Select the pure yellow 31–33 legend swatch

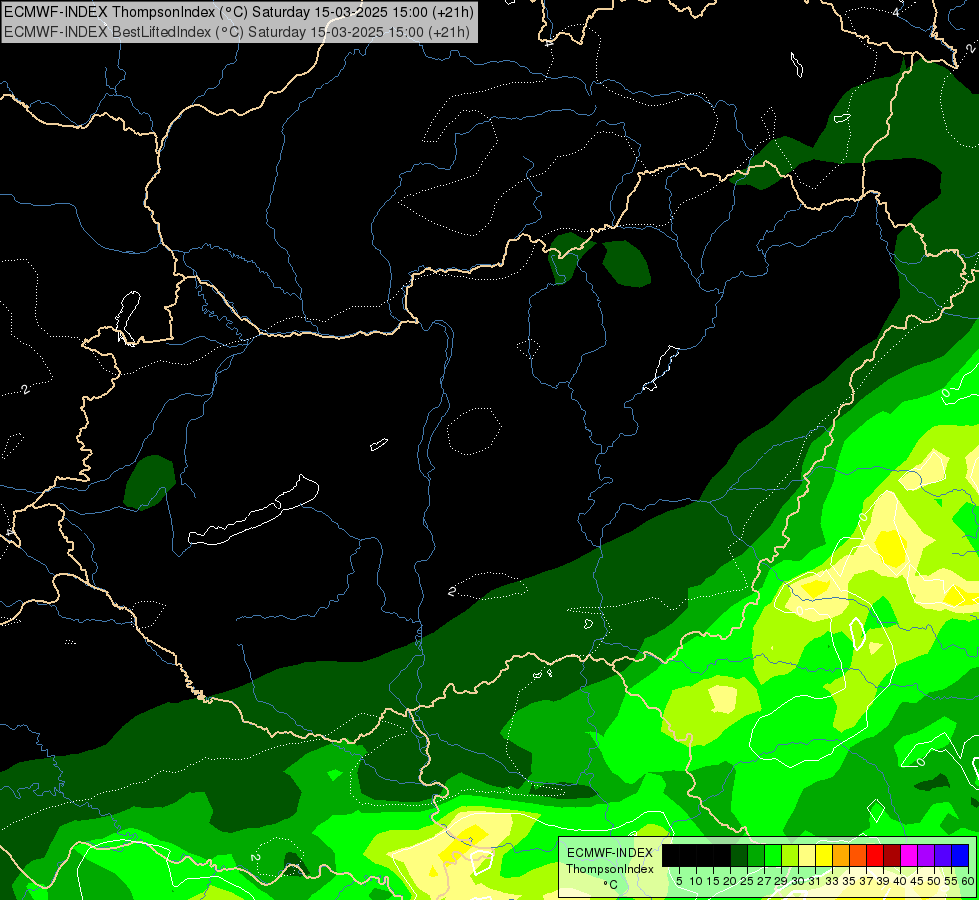click(824, 855)
